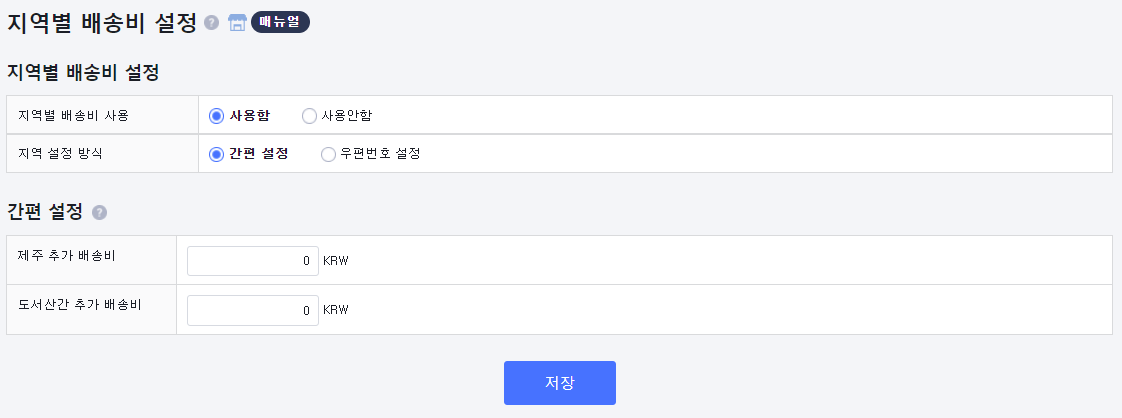The height and width of the screenshot is (418, 1122).
Task: Click the store icon next to the title
Action: 237,23
